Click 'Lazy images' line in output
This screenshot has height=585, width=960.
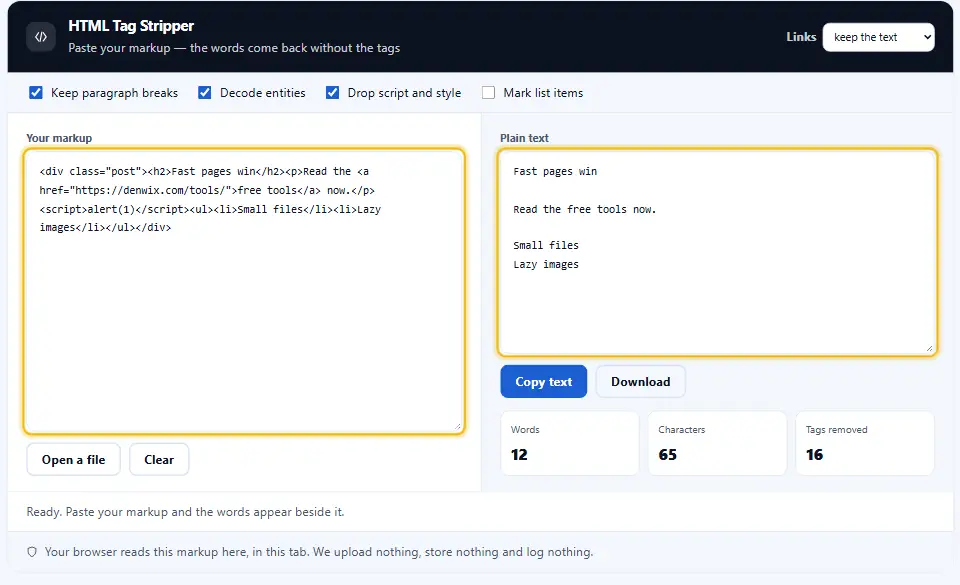click(546, 264)
